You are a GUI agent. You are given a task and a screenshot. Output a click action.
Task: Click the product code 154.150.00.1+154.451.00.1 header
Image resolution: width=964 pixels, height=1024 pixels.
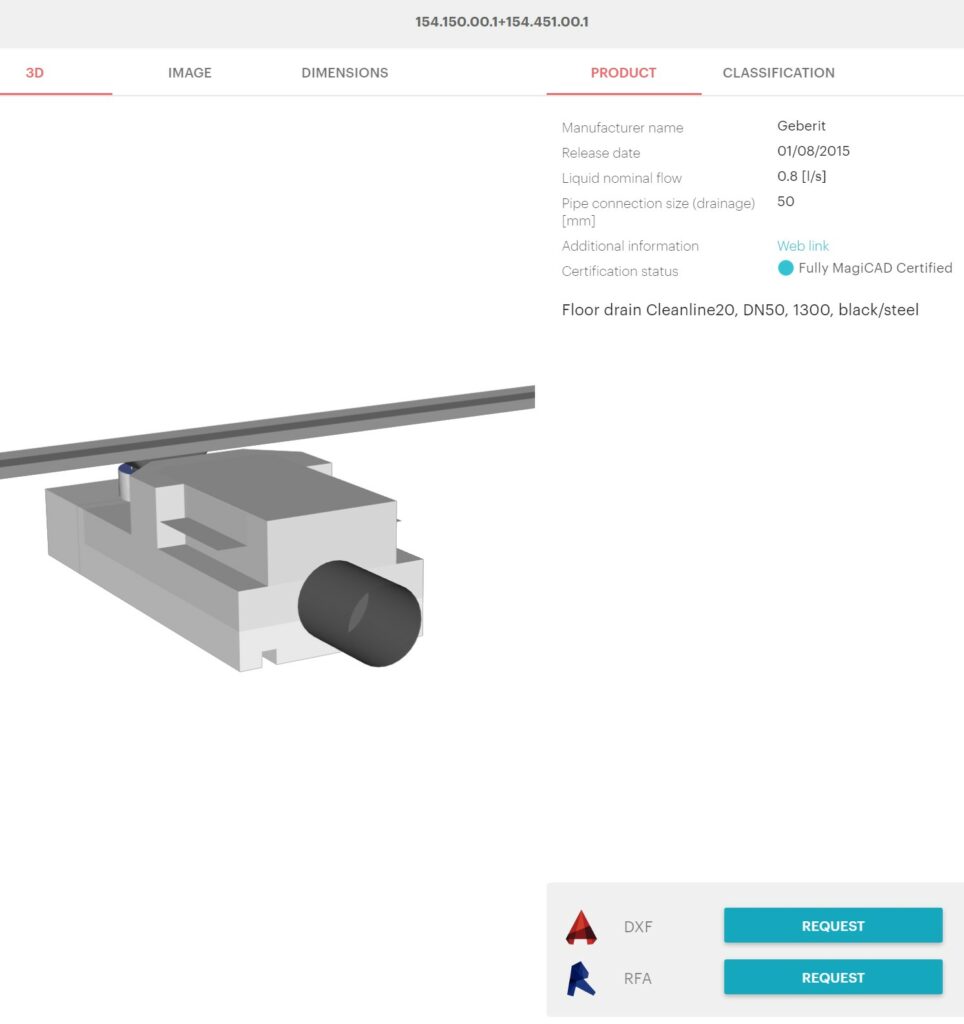coord(502,22)
